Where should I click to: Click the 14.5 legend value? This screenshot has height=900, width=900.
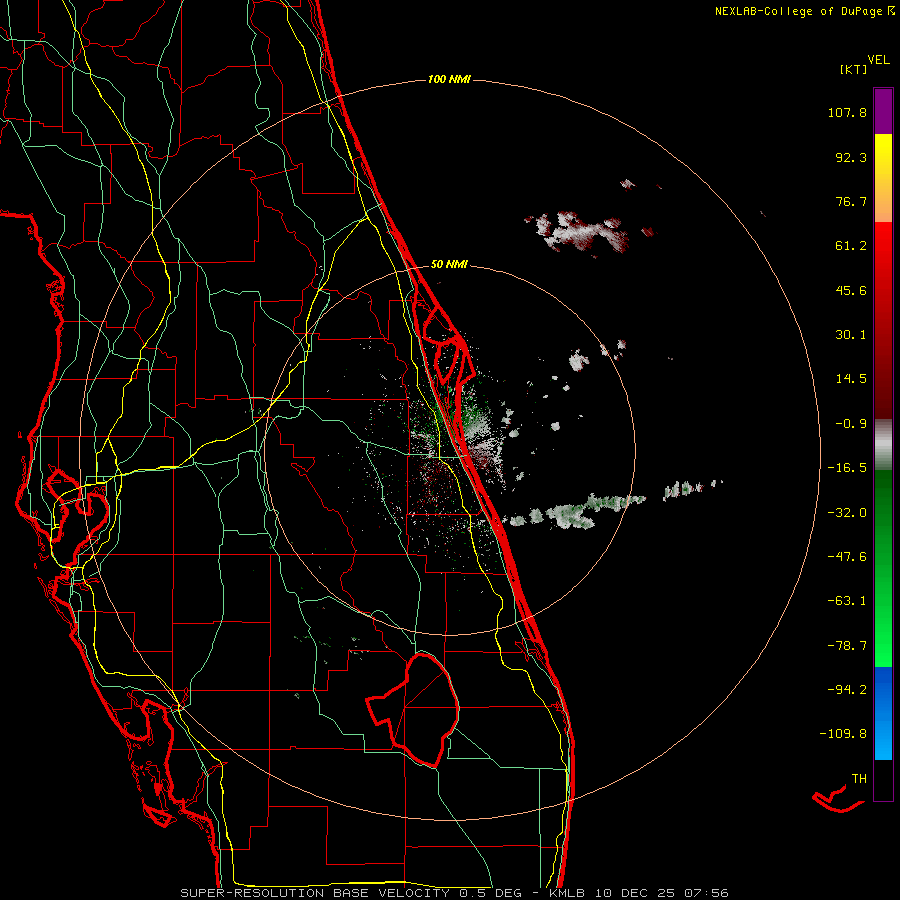point(851,379)
